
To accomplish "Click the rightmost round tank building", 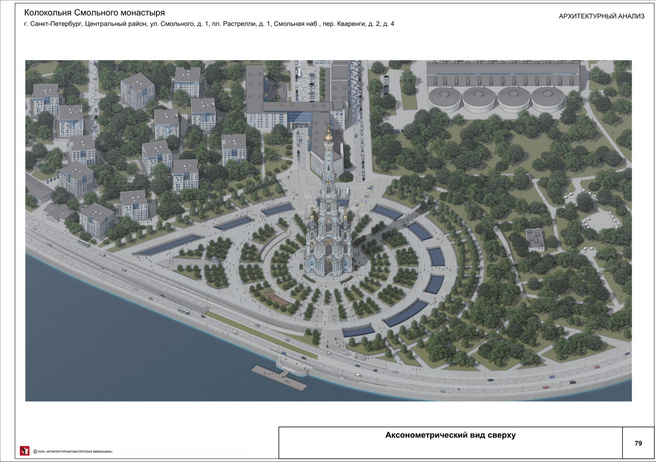I will (548, 98).
